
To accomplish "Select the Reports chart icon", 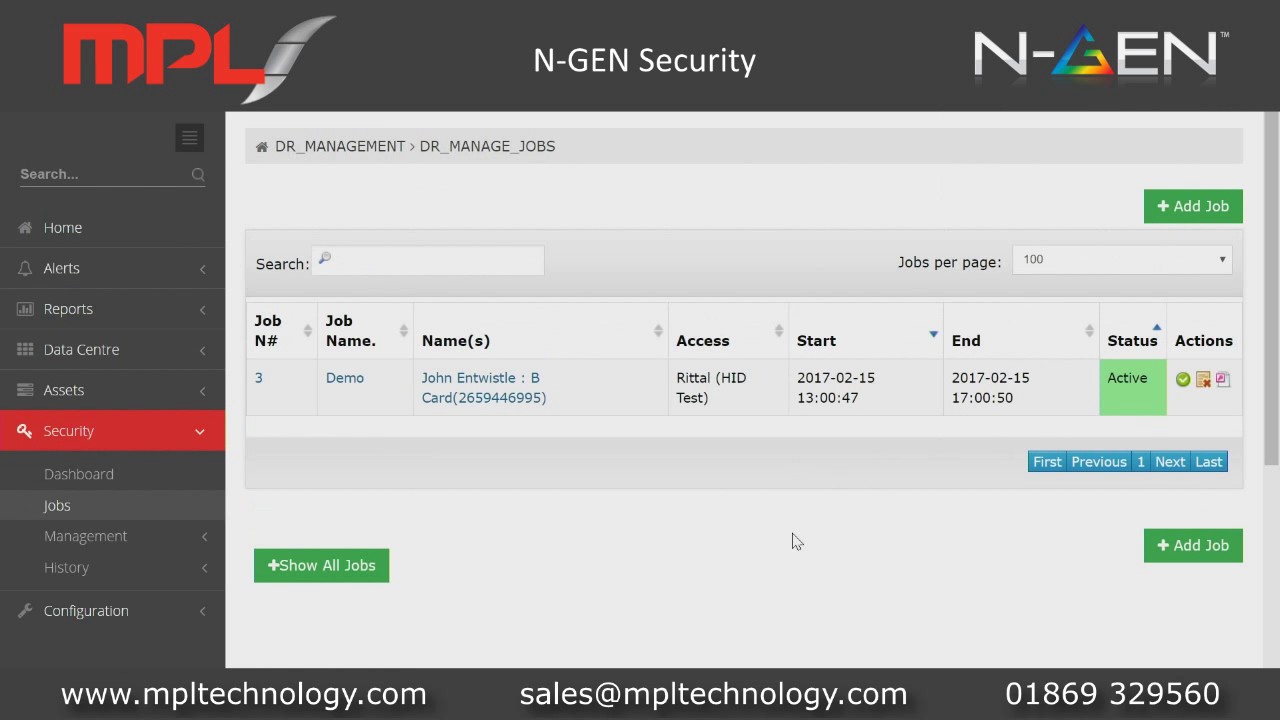I will (x=24, y=309).
